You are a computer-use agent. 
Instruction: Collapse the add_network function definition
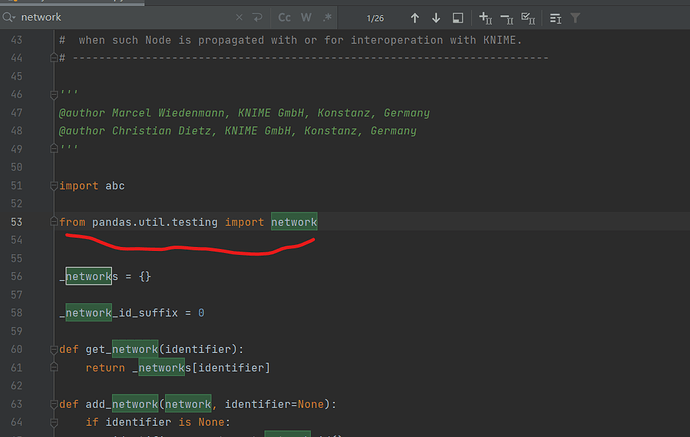tap(53, 404)
